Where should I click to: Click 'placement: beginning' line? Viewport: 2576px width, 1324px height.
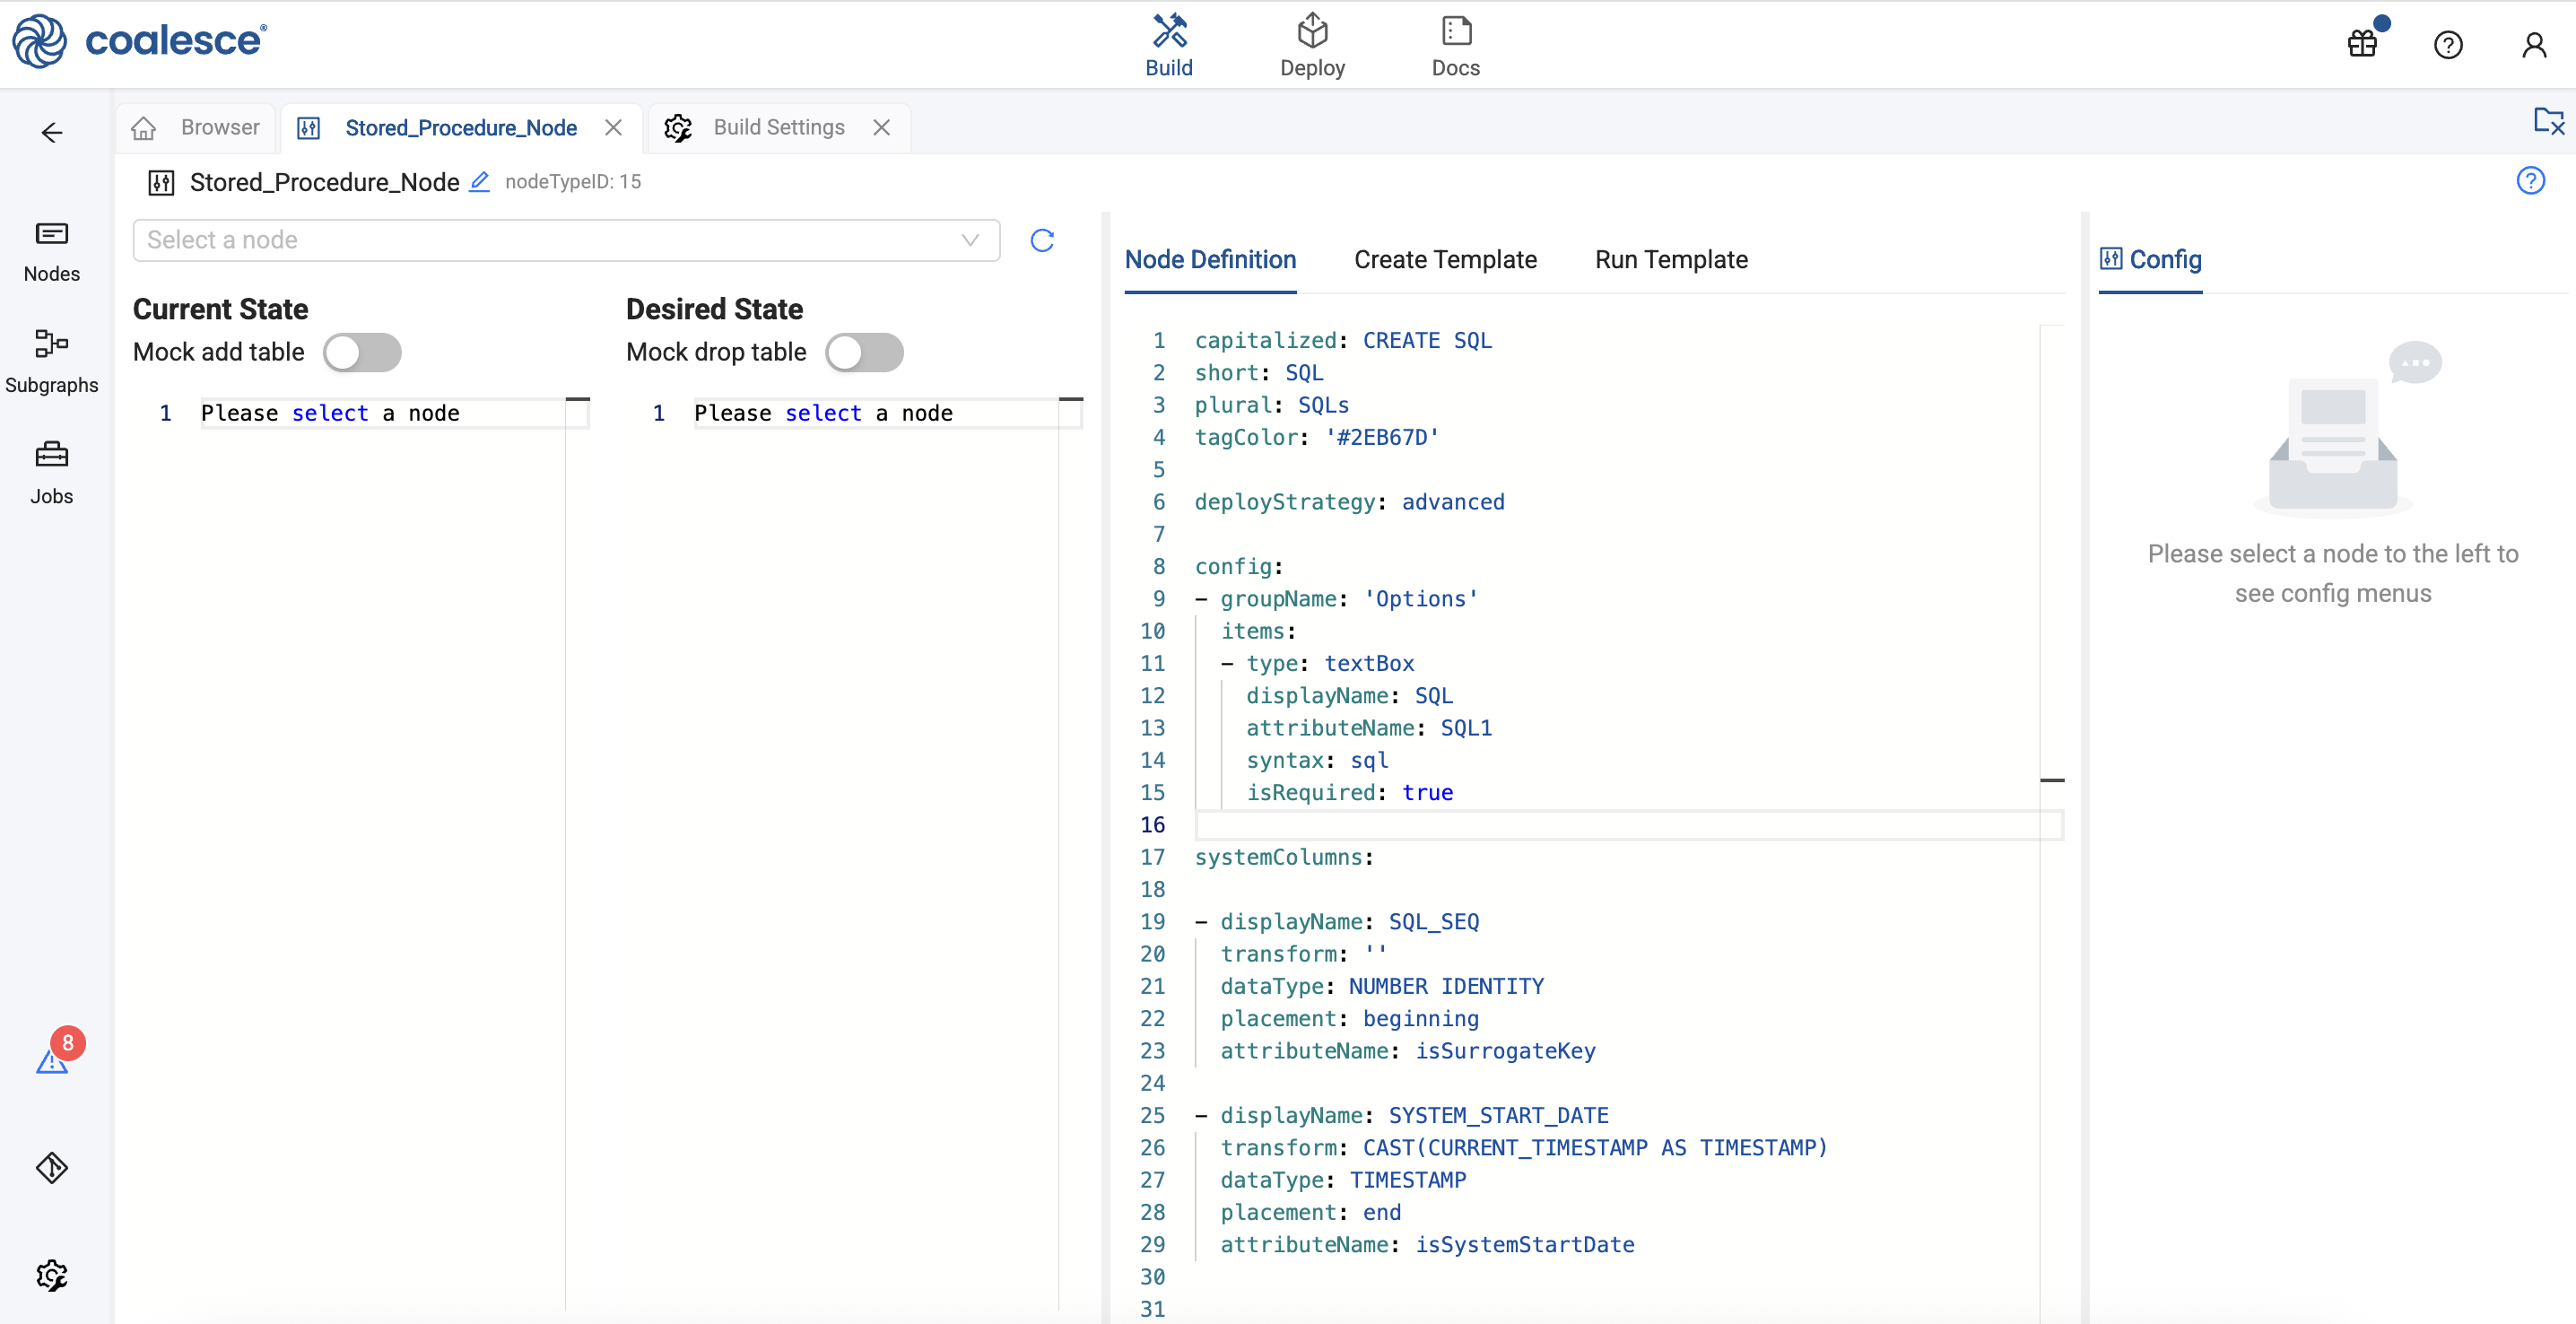pyautogui.click(x=1349, y=1018)
